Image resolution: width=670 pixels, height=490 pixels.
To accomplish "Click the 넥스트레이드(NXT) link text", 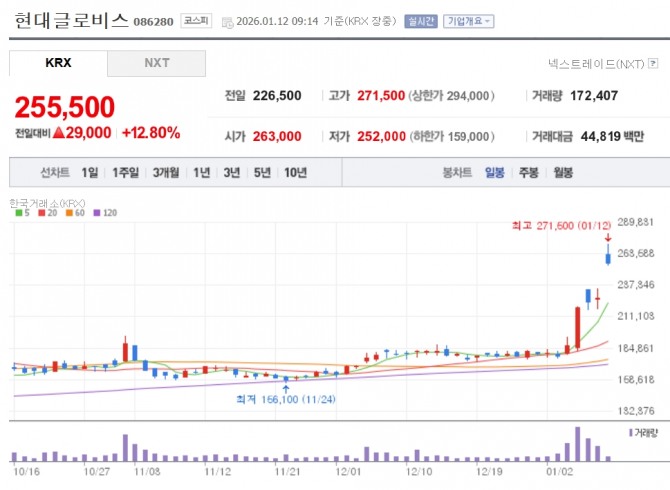I will 596,64.
